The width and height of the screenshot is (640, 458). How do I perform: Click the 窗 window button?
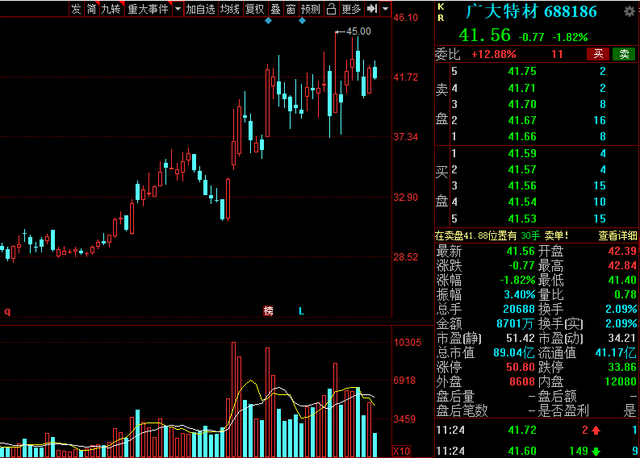click(x=291, y=9)
